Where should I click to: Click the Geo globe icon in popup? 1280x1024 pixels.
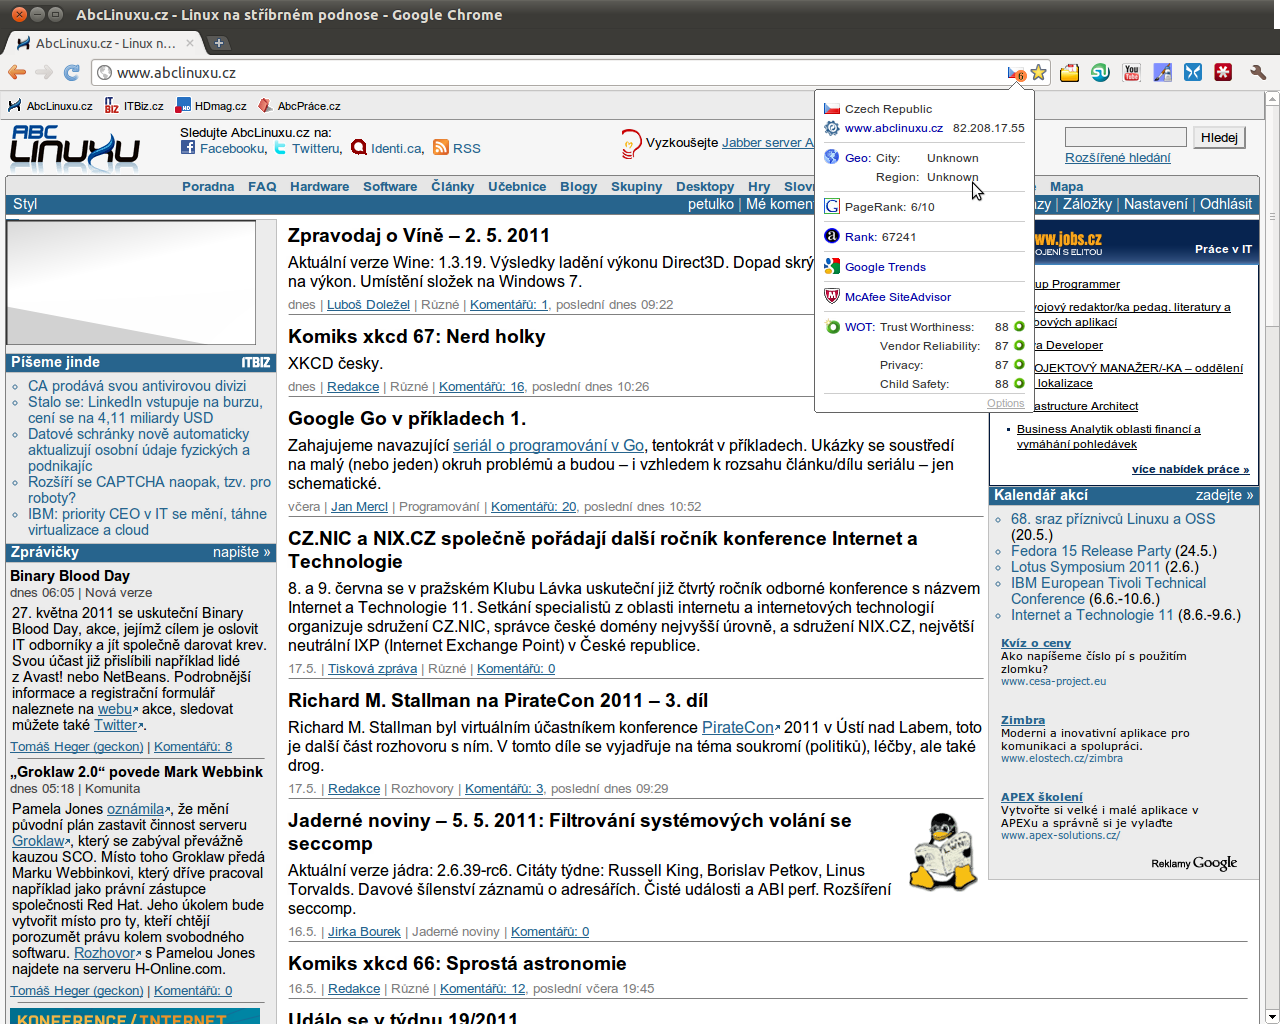pos(831,157)
